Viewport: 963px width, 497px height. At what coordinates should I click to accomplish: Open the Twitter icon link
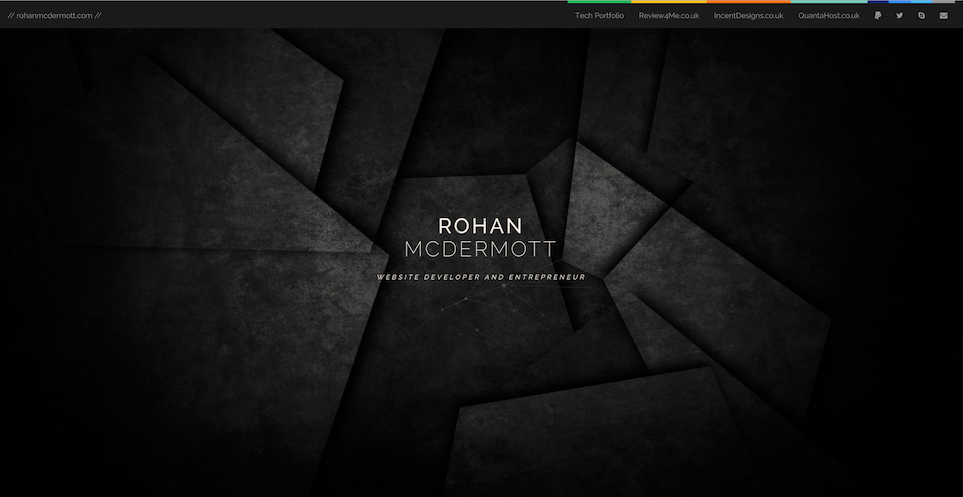(x=900, y=16)
